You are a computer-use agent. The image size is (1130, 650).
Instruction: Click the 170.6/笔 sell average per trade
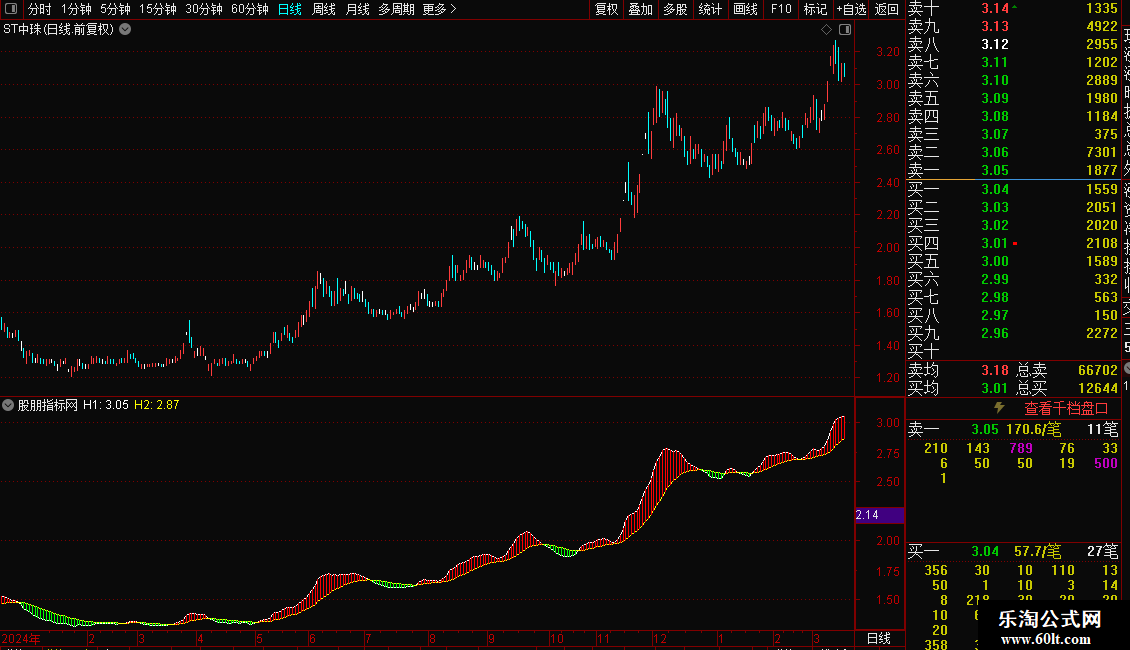coord(1033,429)
